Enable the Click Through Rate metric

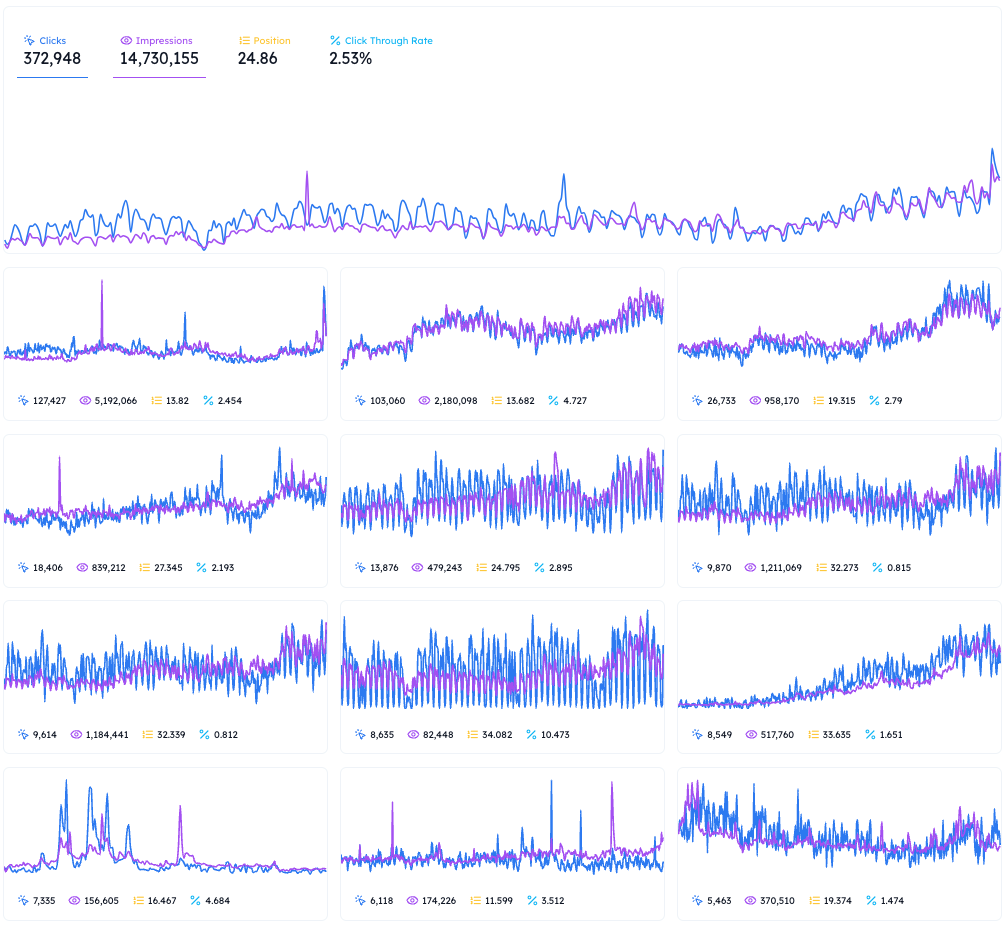click(x=380, y=51)
